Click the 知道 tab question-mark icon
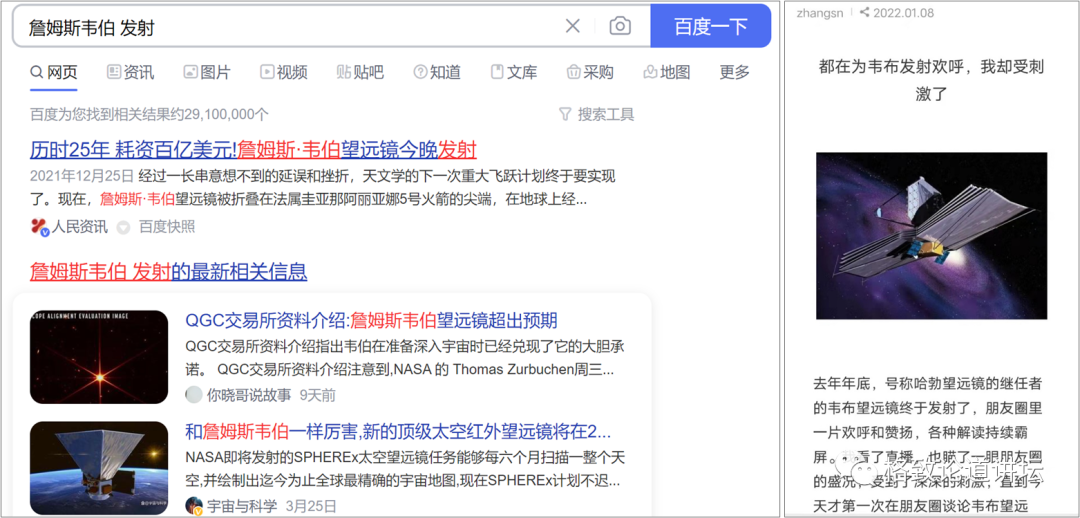The image size is (1080, 518). [x=420, y=72]
